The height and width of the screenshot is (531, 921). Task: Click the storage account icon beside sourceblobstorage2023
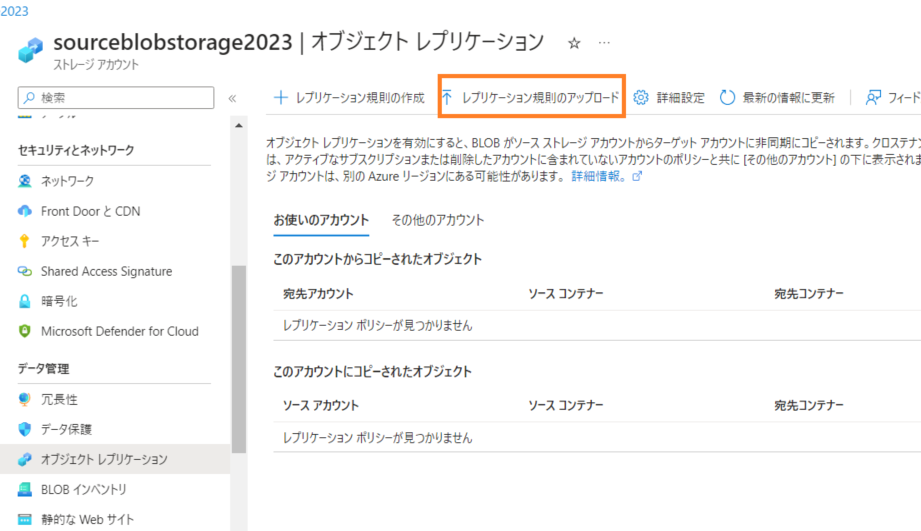pyautogui.click(x=31, y=50)
